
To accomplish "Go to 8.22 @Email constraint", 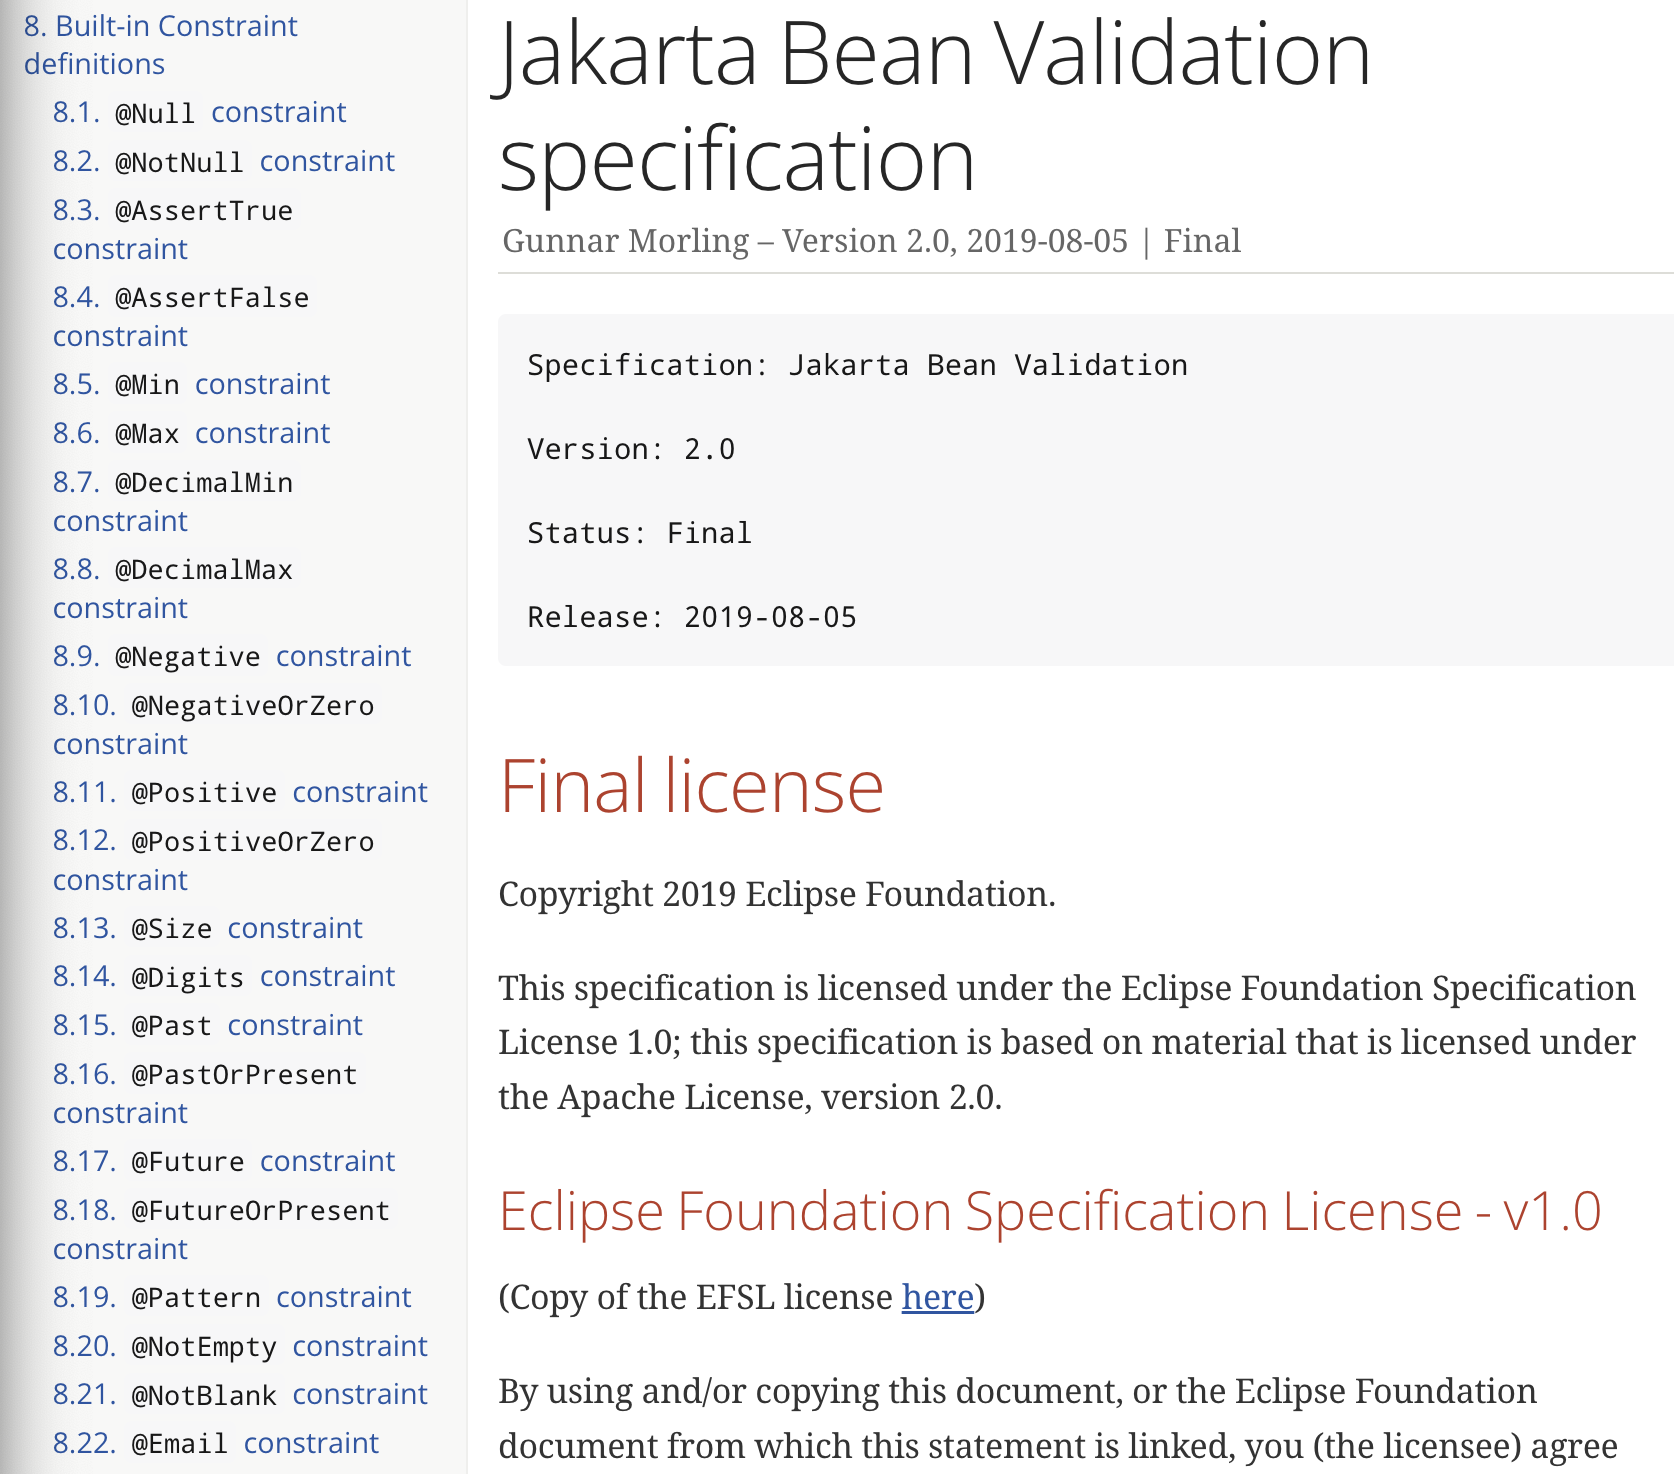I will tap(216, 1443).
